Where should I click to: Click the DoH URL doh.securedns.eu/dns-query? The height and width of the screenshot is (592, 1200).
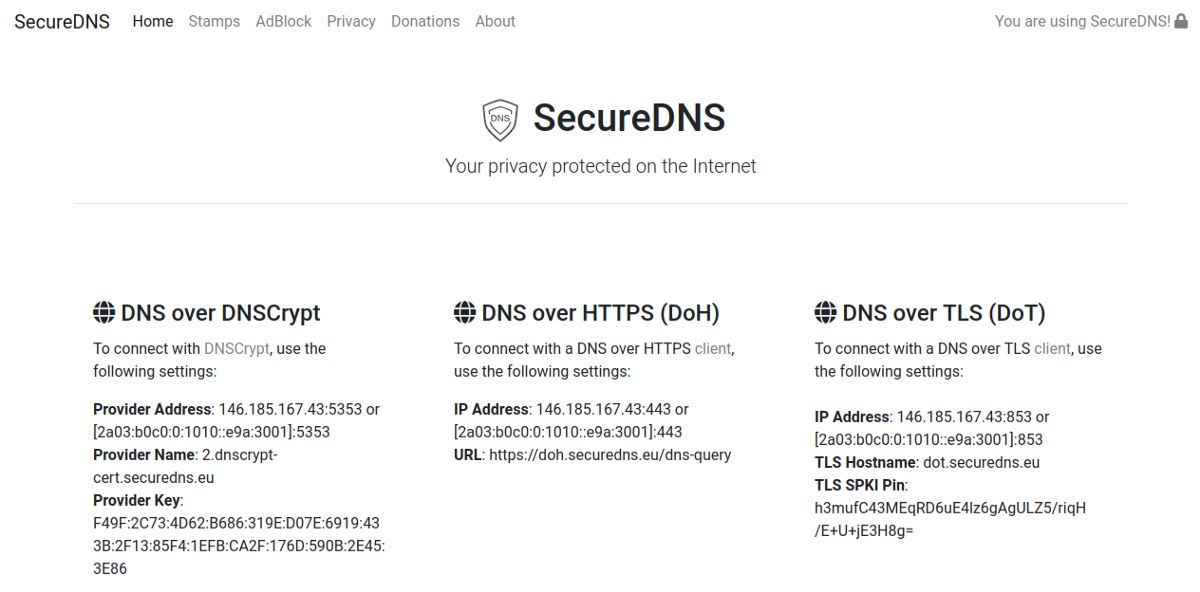610,455
